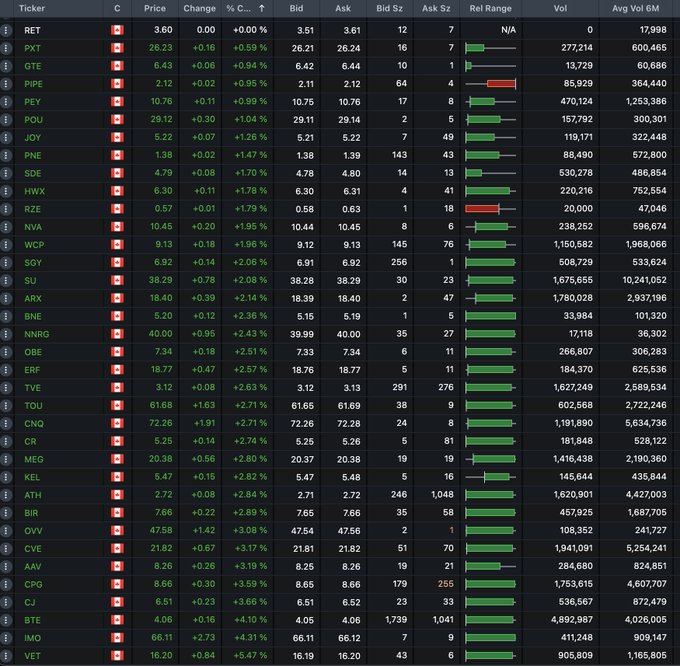The height and width of the screenshot is (666, 680).
Task: Click the Canada flag icon for PEY
Action: [x=117, y=101]
